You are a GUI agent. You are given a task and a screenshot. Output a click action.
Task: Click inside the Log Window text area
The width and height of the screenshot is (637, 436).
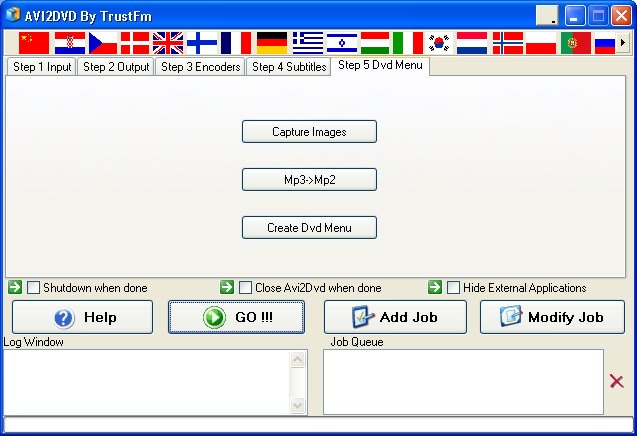(147, 382)
